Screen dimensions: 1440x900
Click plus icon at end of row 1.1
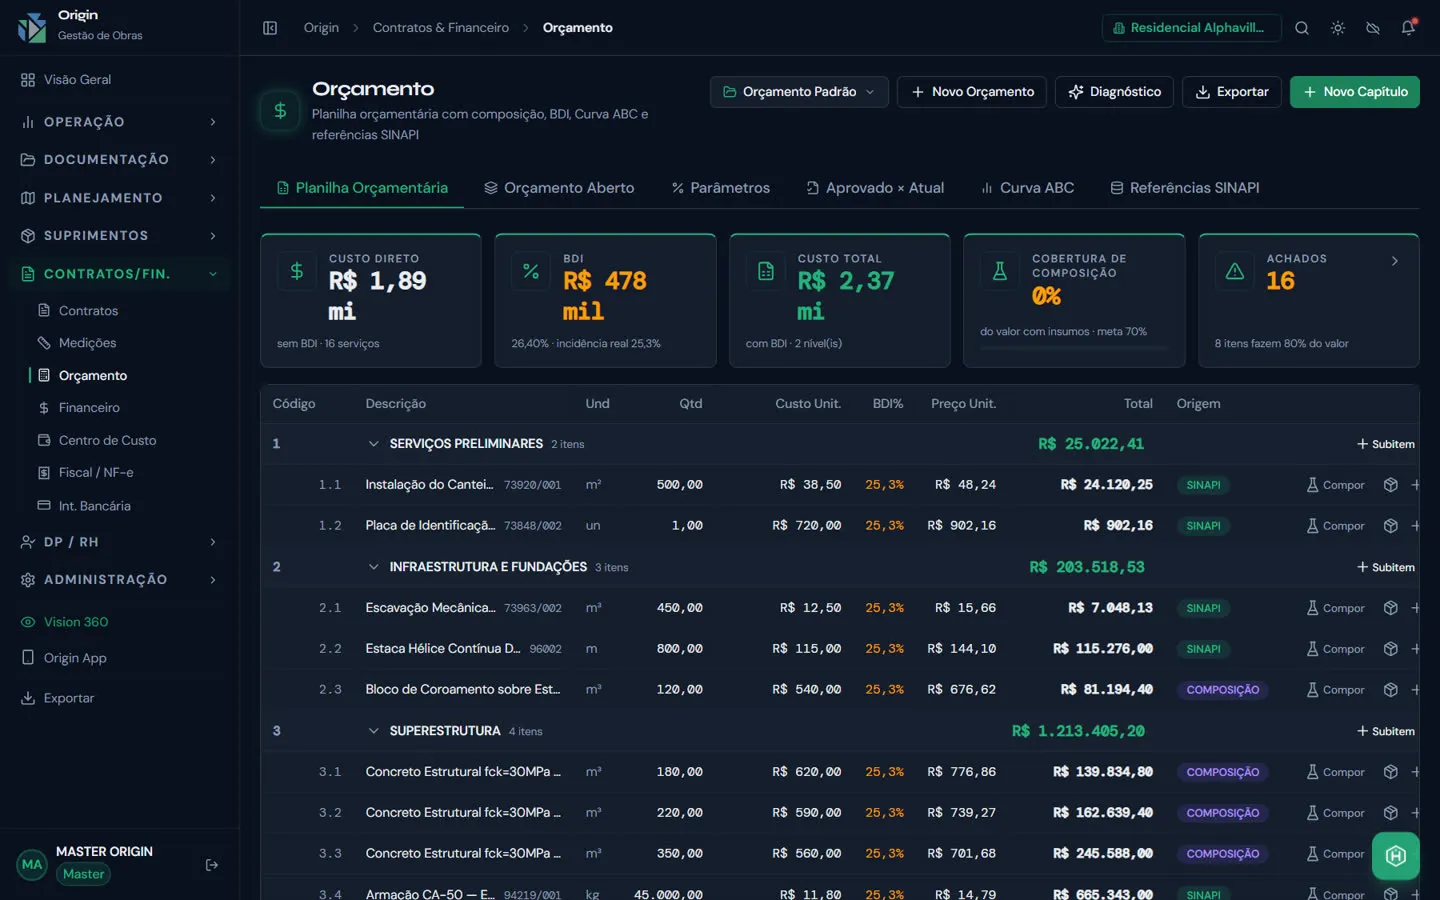[1415, 485]
